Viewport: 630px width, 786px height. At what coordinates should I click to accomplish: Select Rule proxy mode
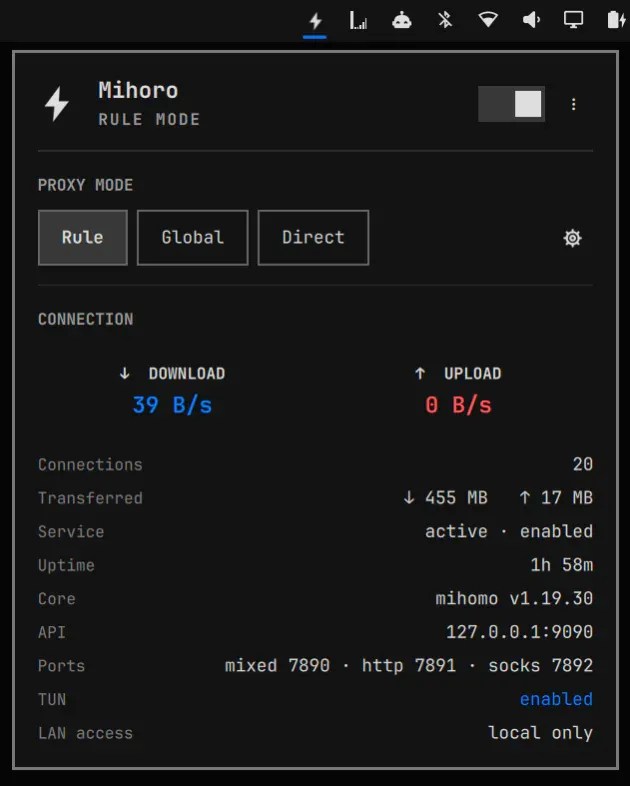point(83,238)
